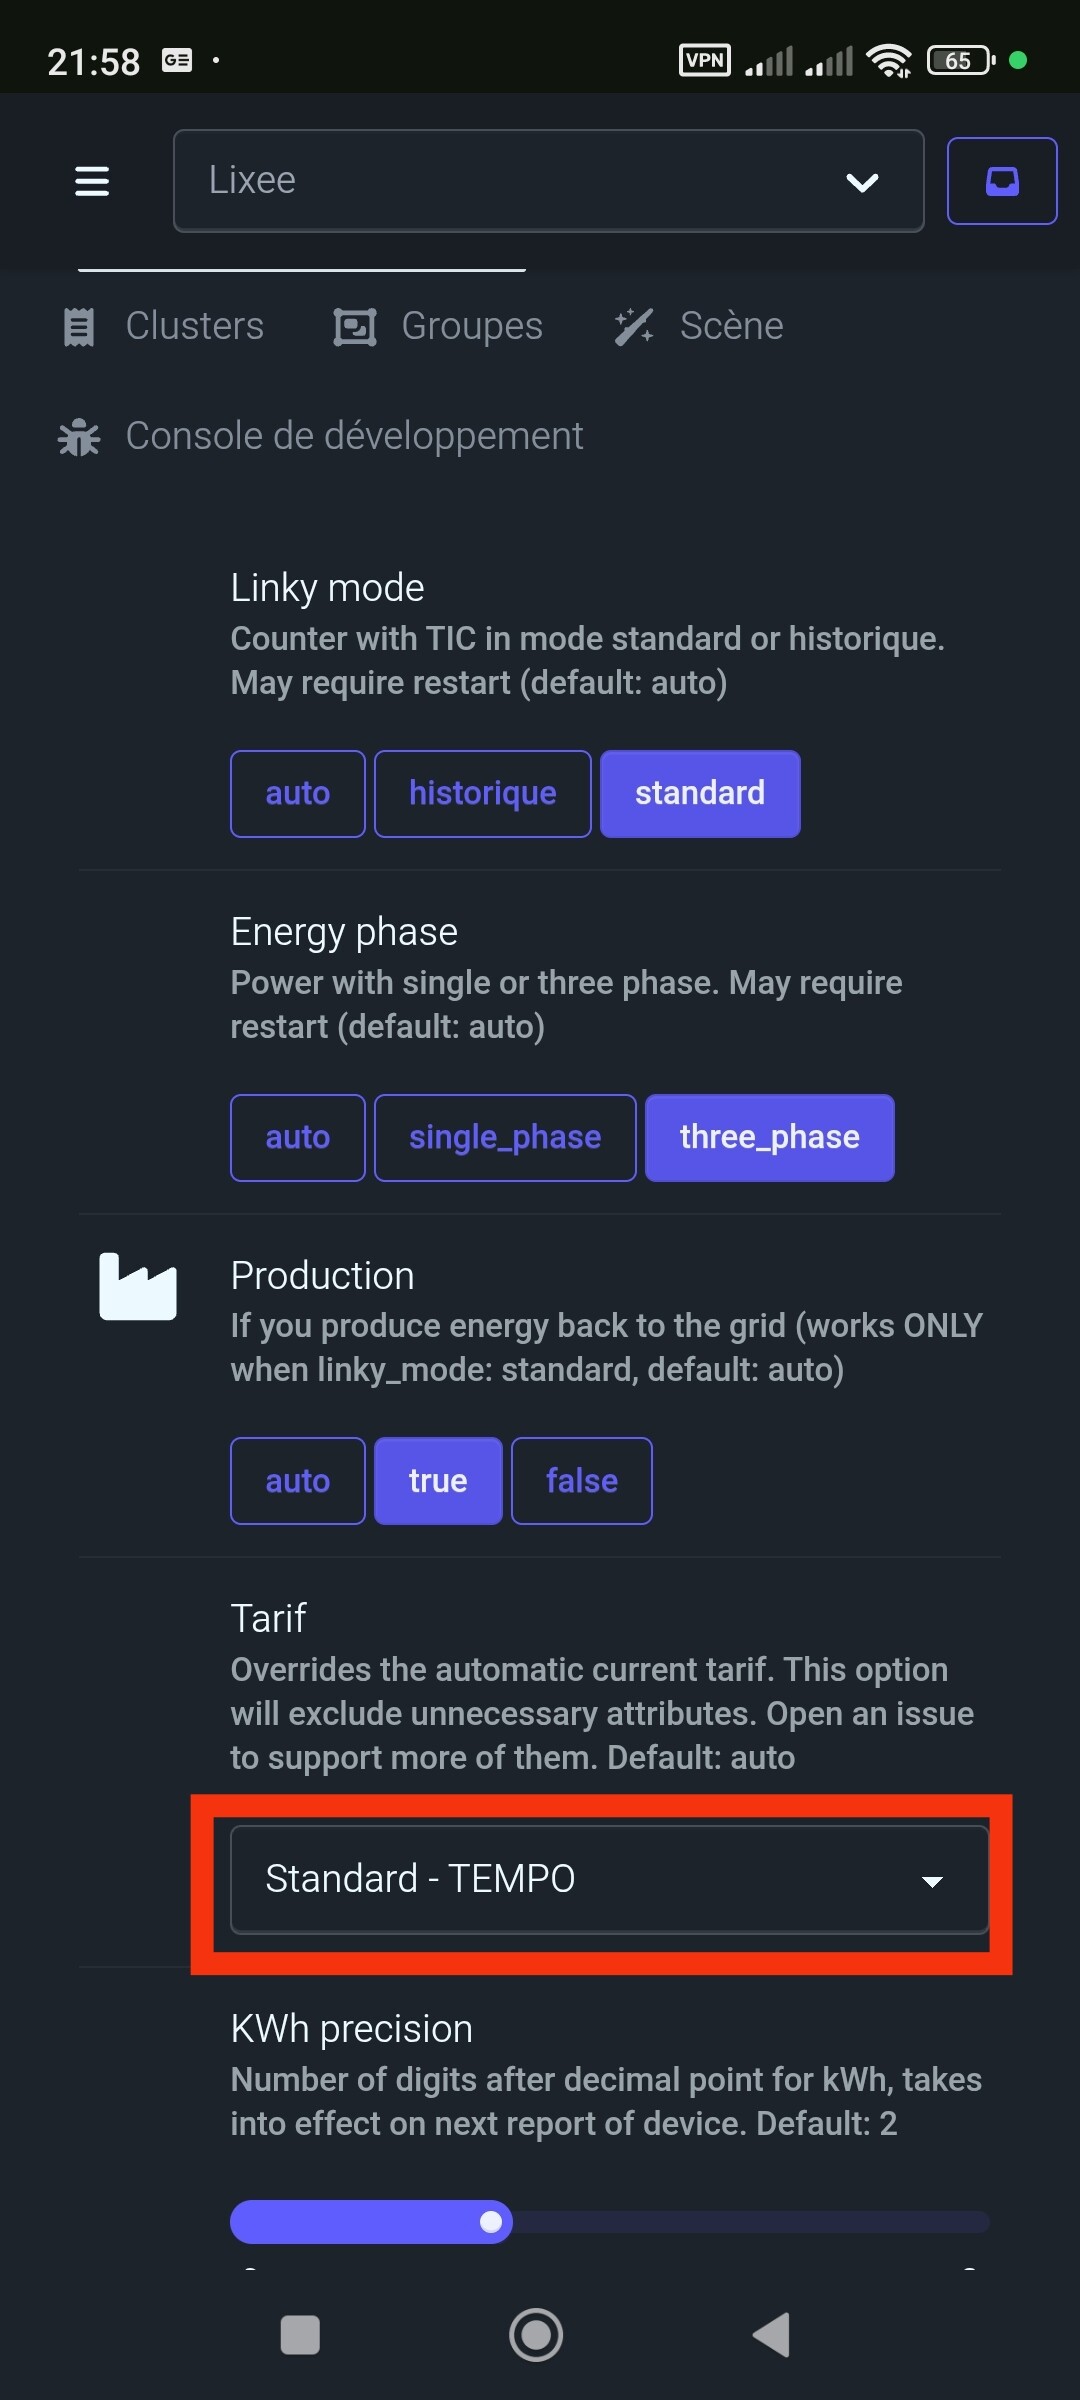This screenshot has width=1080, height=2400.
Task: Tap the Android back navigation button
Action: tap(772, 2335)
